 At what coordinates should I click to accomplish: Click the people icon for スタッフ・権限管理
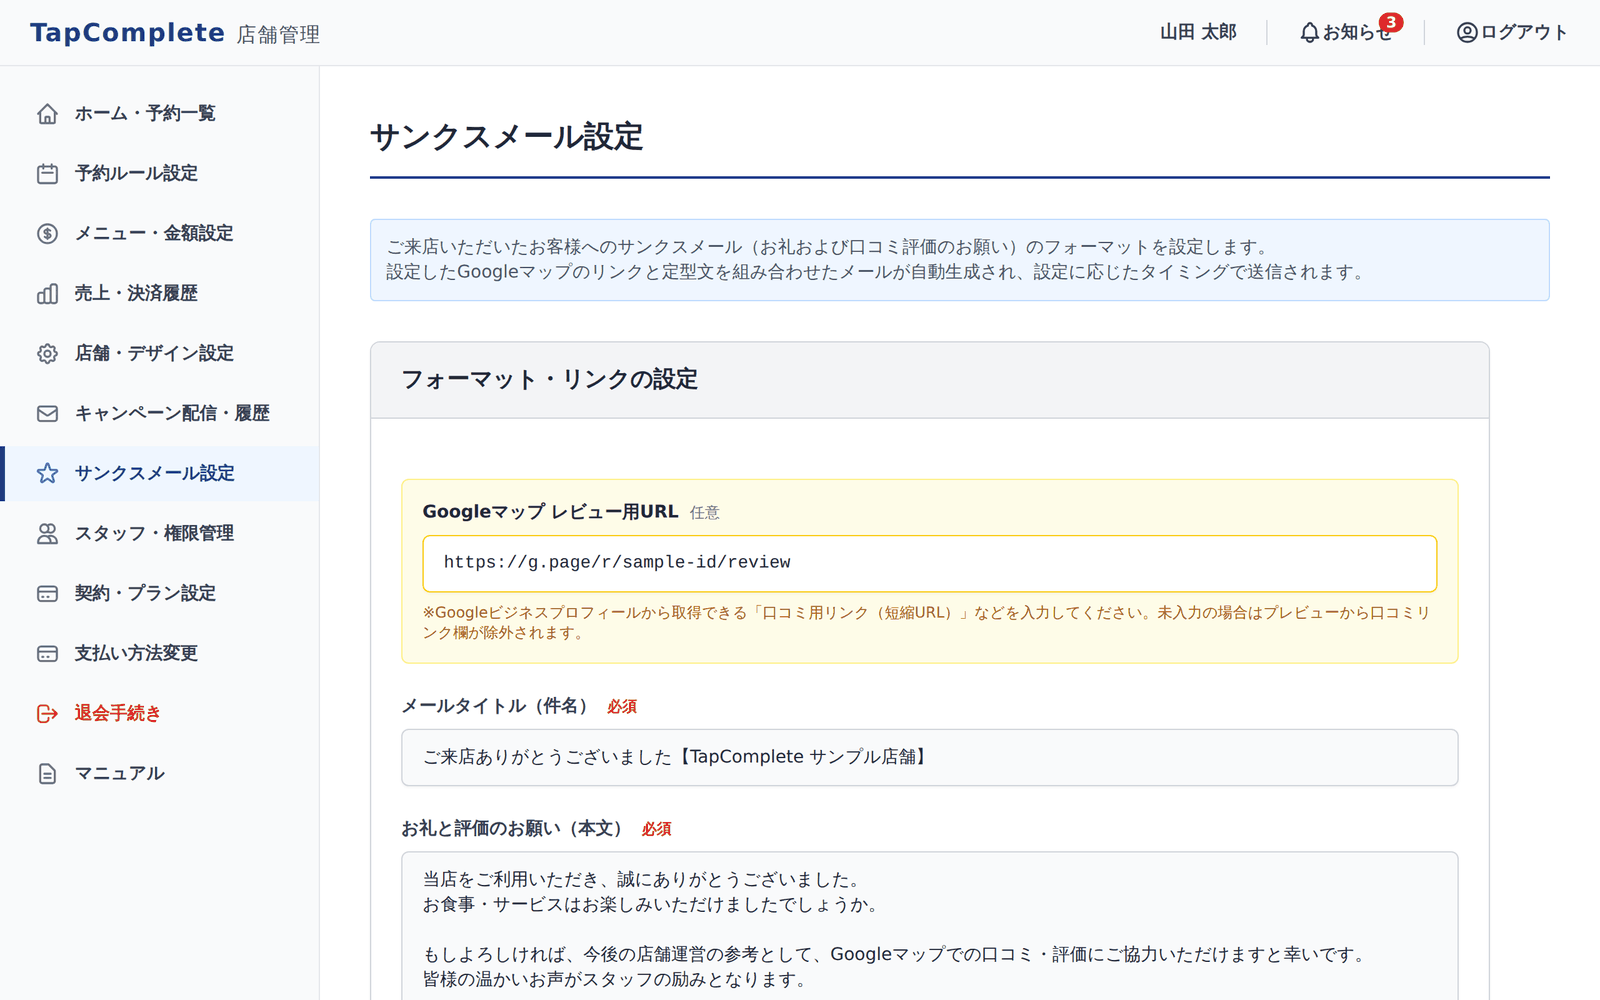(x=47, y=533)
